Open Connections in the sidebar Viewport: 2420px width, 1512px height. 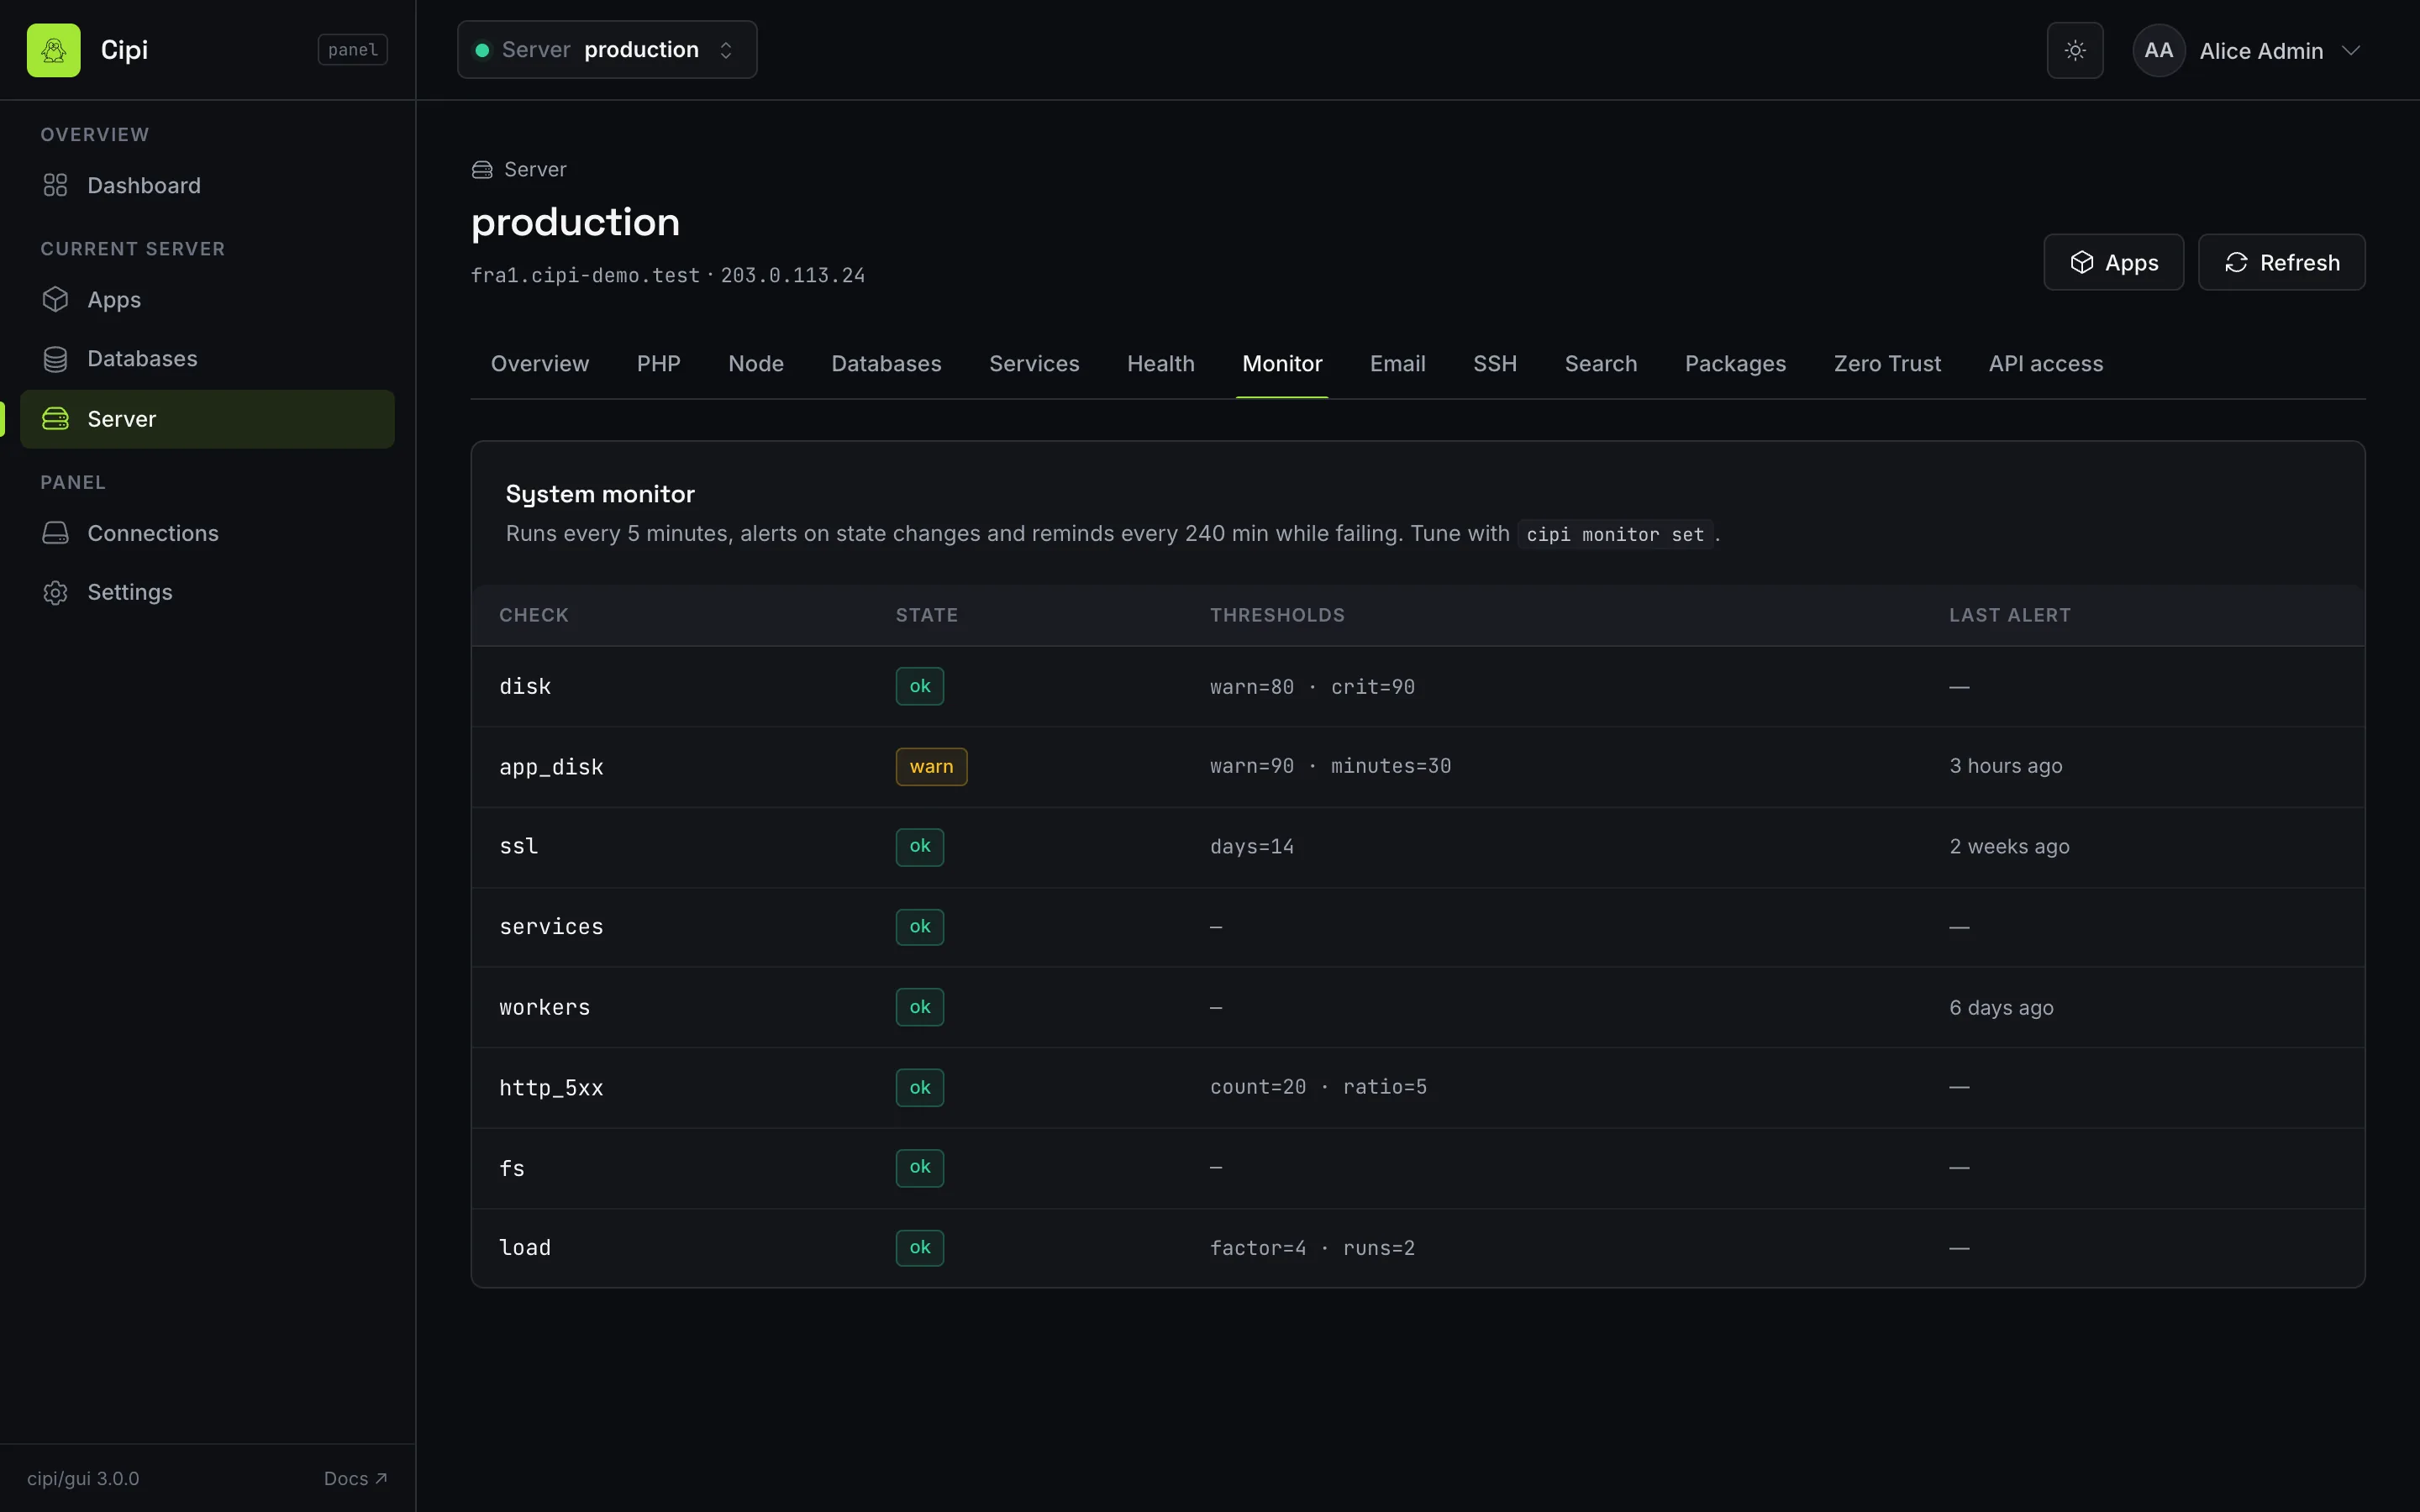207,533
